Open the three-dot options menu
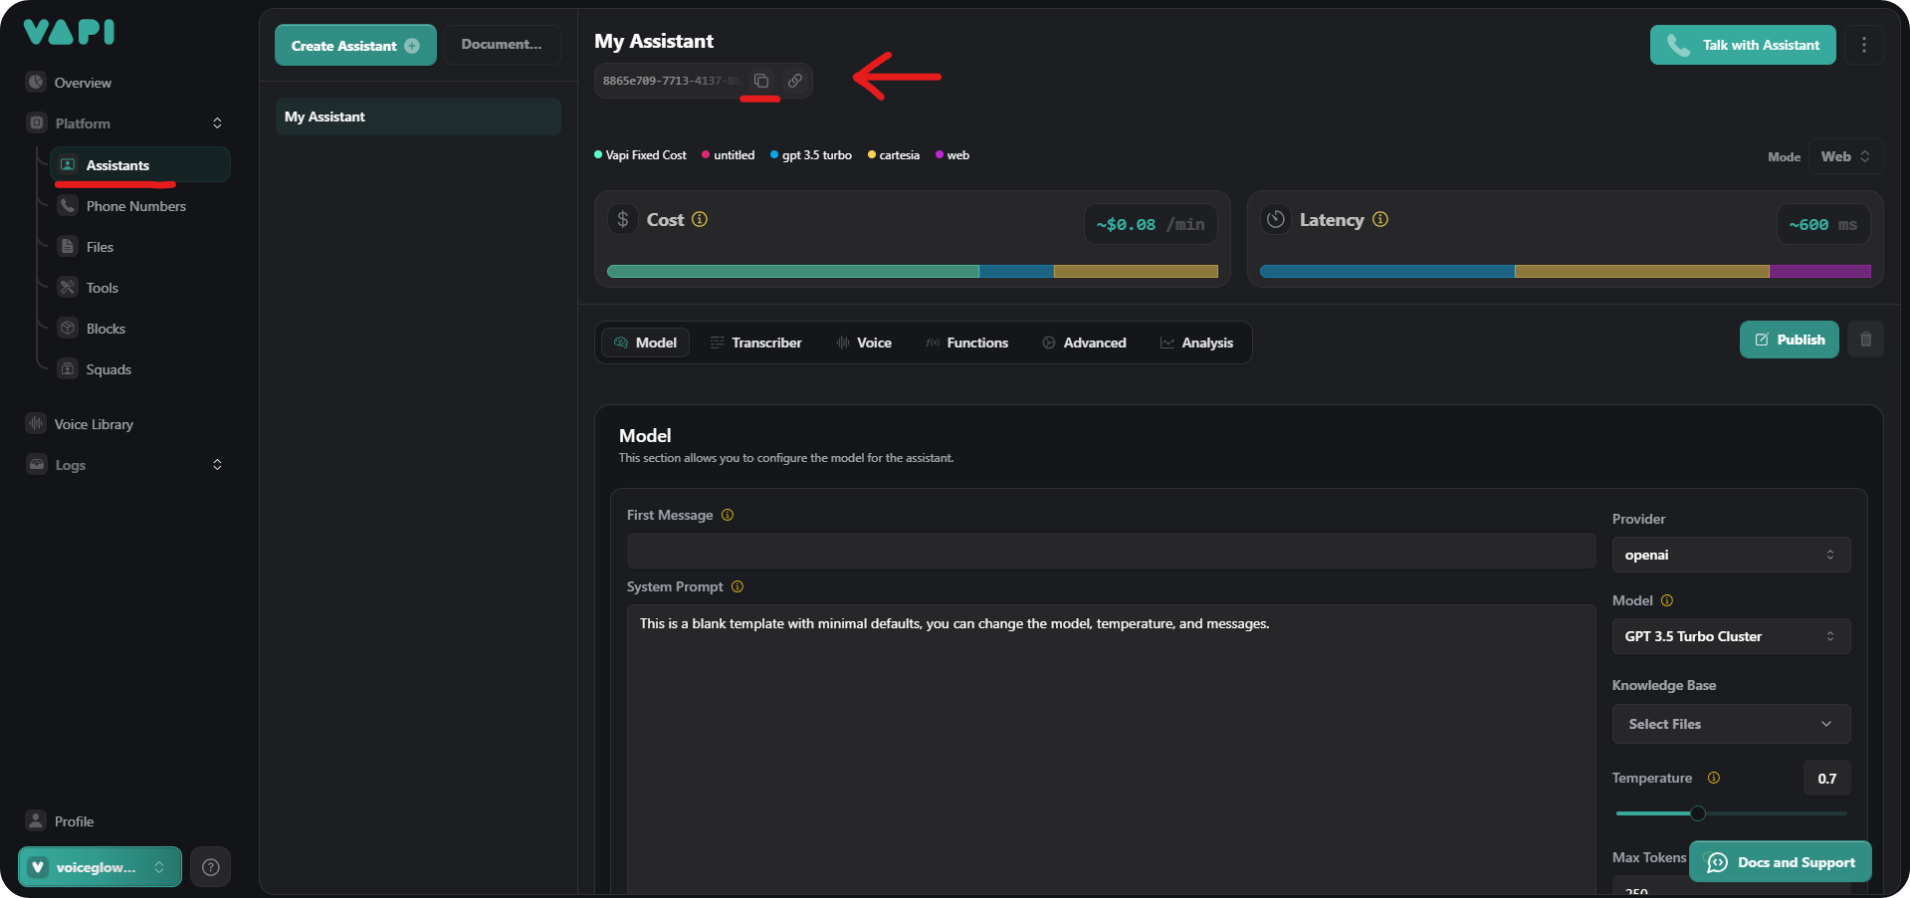 (x=1864, y=45)
